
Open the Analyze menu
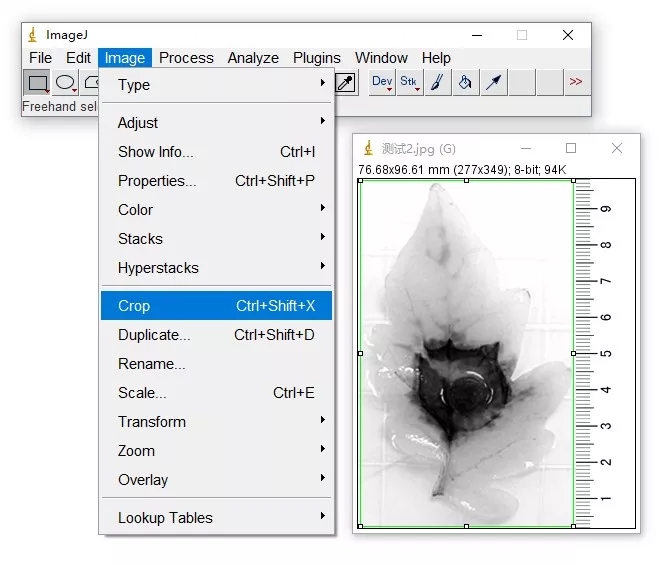253,58
